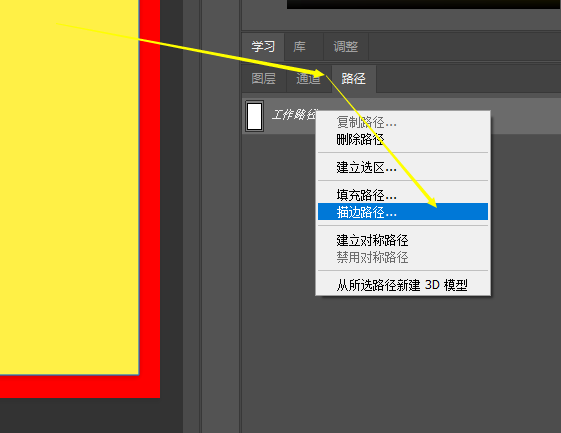This screenshot has width=561, height=433.
Task: Click the 复制路径... menu entry
Action: coord(403,122)
